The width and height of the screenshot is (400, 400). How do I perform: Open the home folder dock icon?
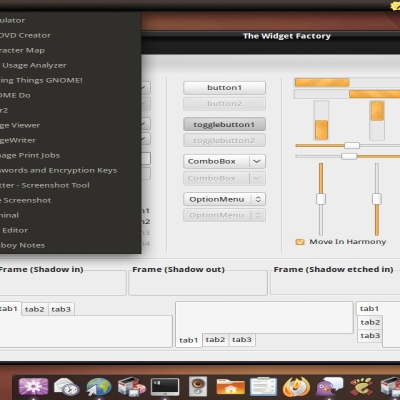[230, 387]
